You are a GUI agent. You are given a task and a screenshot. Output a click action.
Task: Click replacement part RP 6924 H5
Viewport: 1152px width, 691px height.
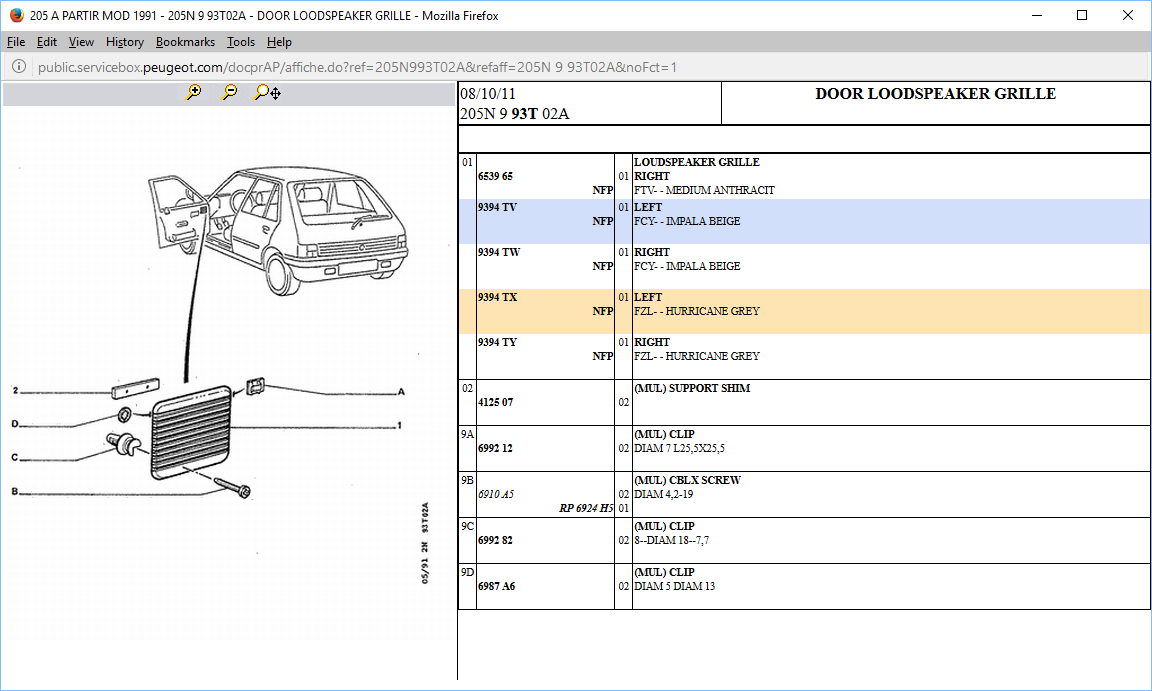pos(586,508)
